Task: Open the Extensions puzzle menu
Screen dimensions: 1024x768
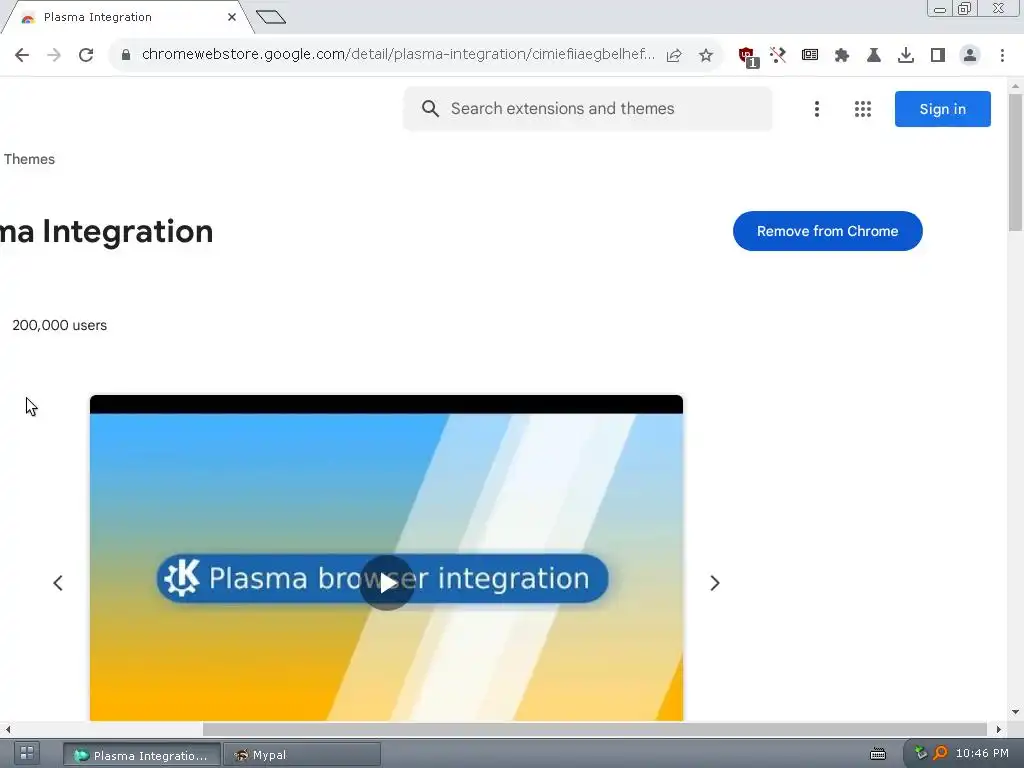Action: tap(841, 55)
